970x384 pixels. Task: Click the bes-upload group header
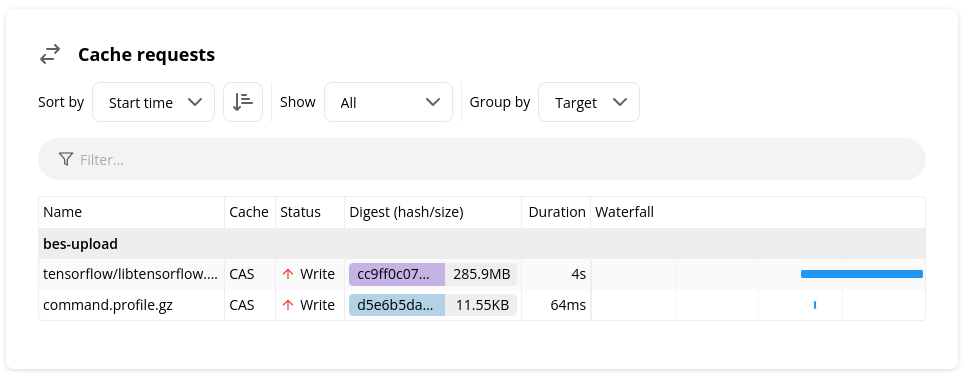[x=80, y=244]
